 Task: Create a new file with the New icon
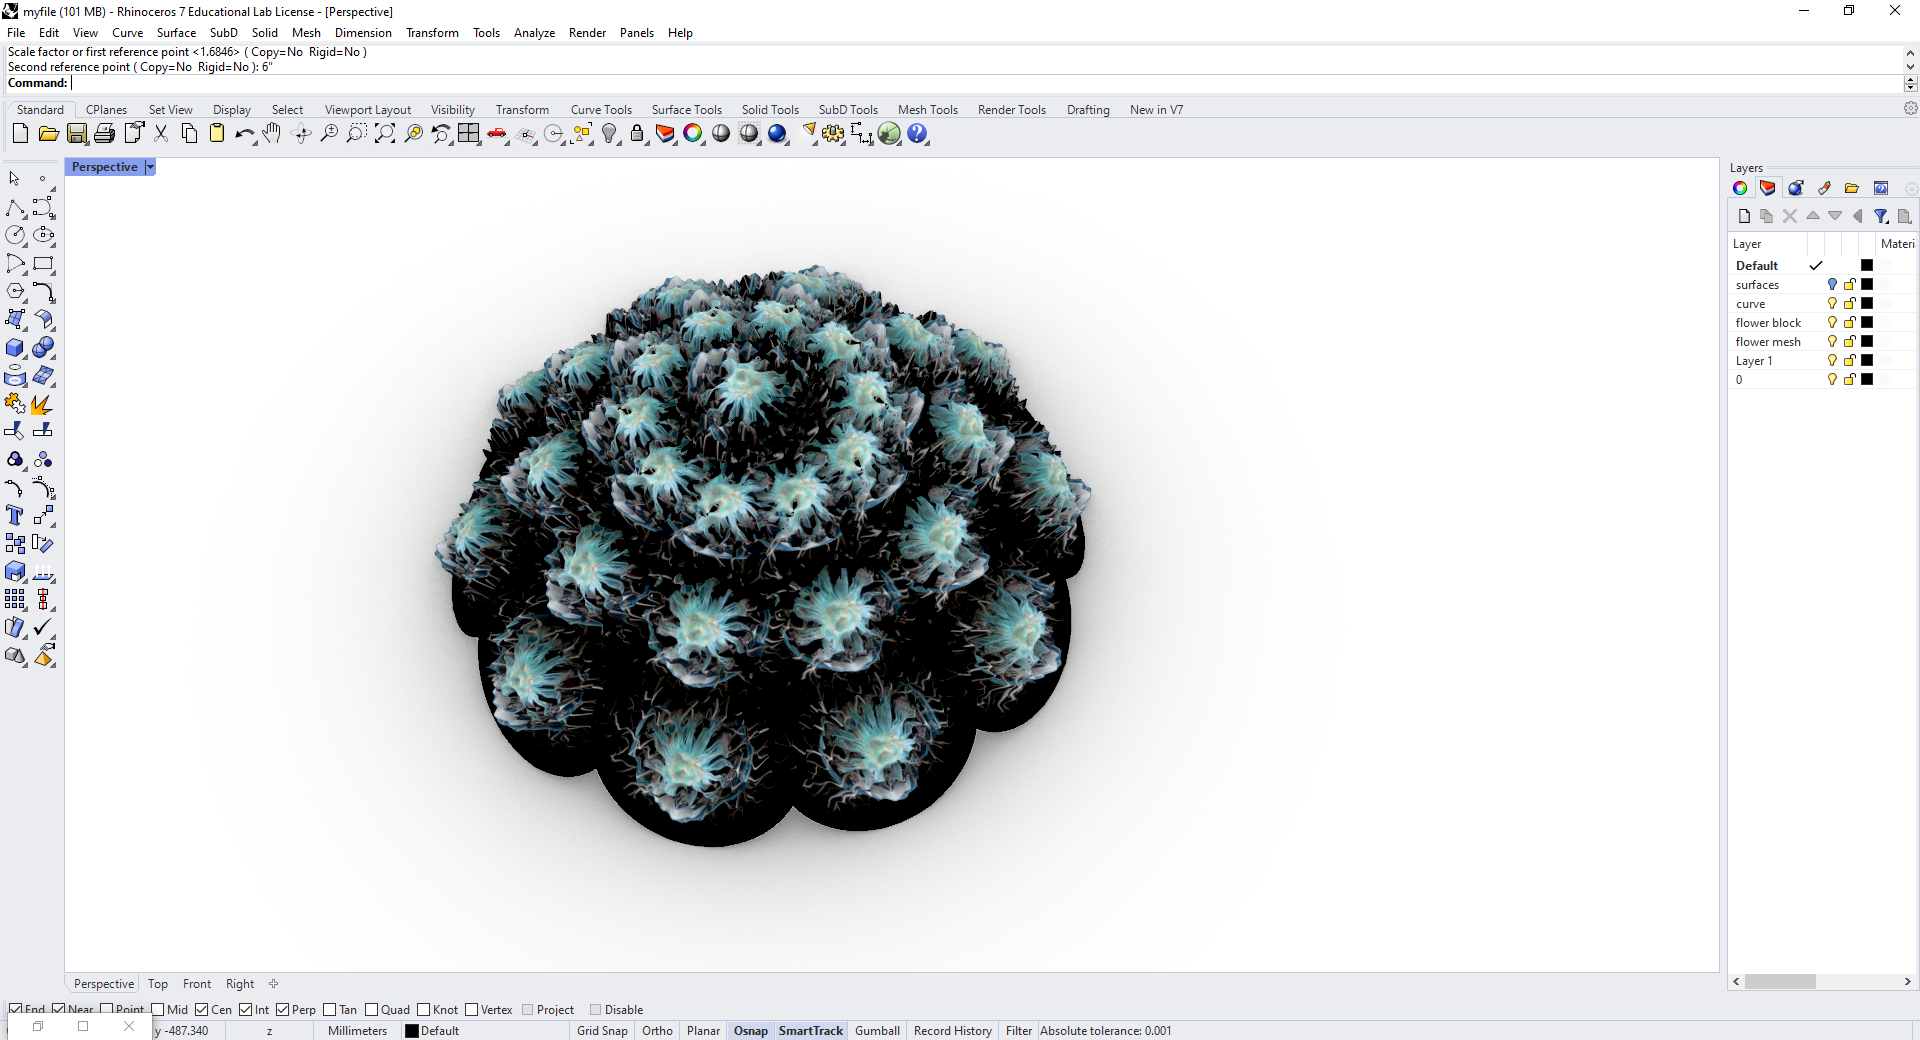click(x=20, y=134)
